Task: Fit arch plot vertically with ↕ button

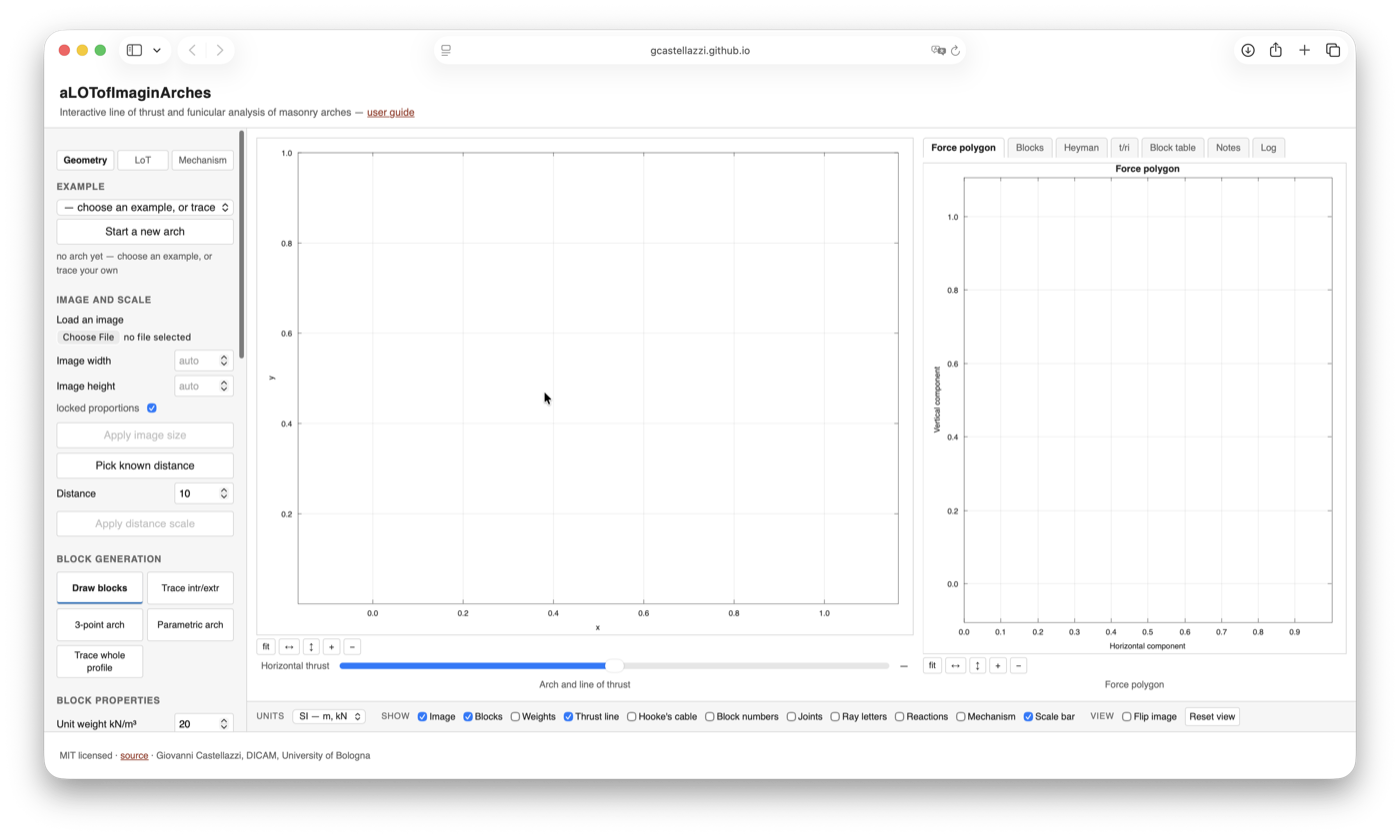Action: coord(311,647)
